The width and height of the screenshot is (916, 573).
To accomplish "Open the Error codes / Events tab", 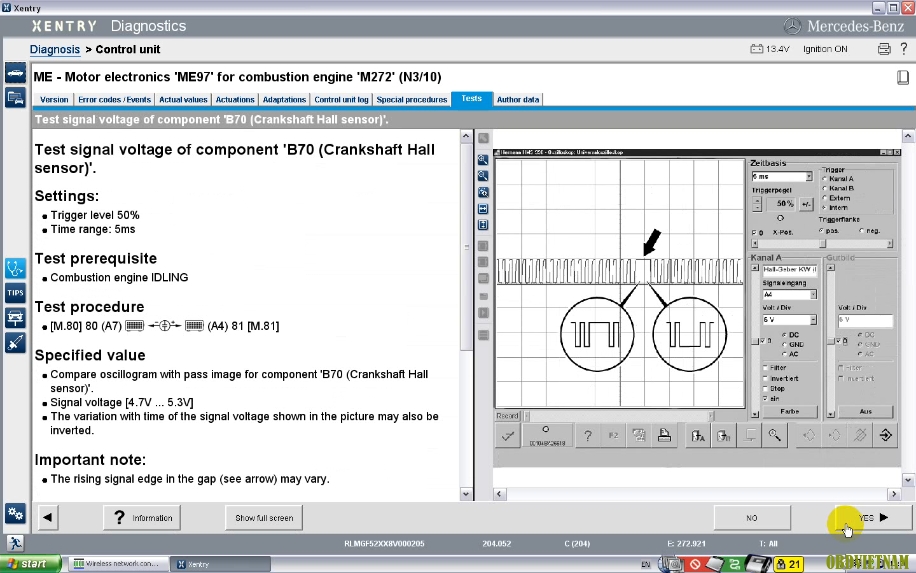I will [114, 100].
